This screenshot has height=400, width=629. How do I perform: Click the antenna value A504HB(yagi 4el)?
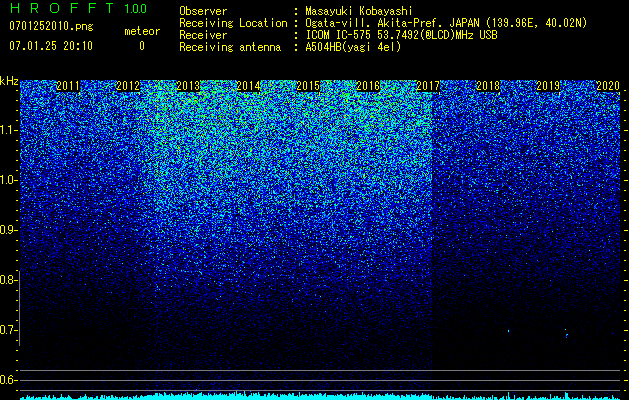coord(353,47)
